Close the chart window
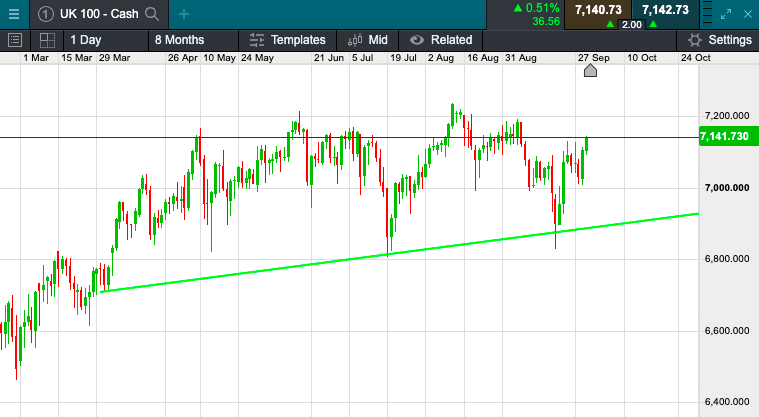 (748, 14)
